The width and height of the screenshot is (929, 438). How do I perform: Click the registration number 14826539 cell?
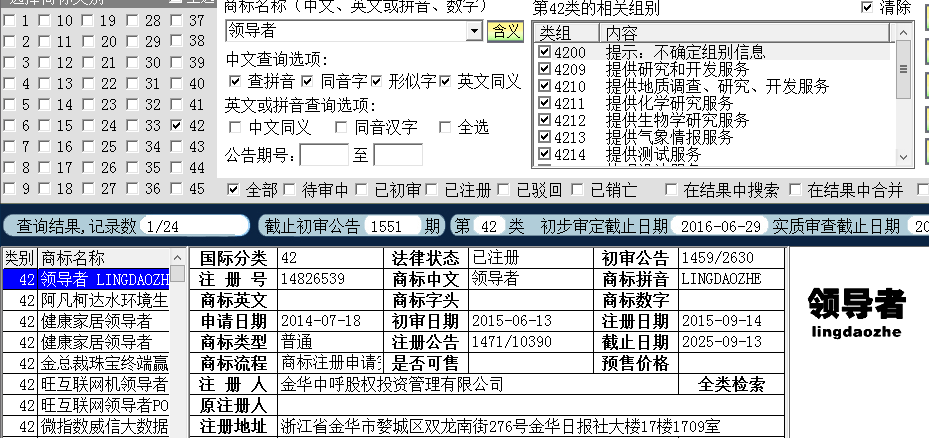(331, 279)
